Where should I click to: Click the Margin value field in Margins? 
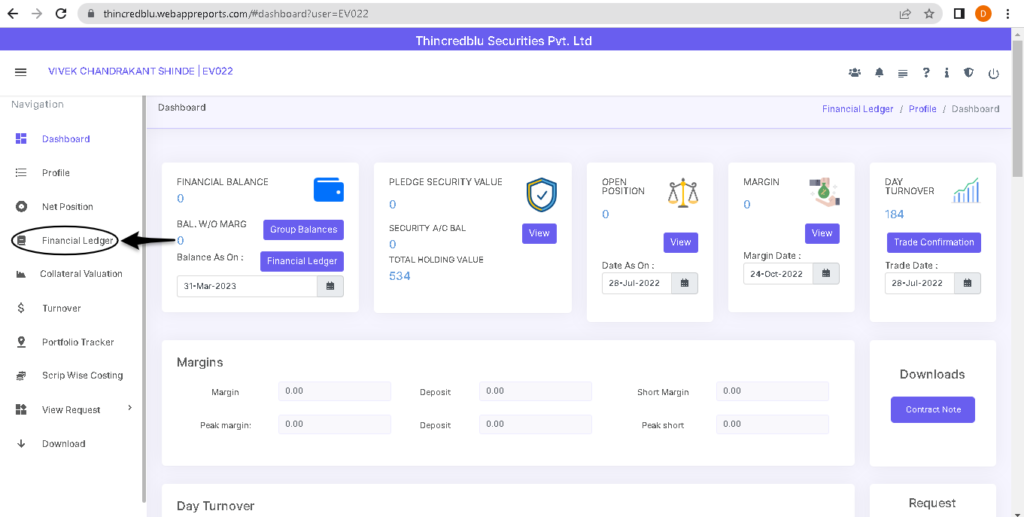pos(334,391)
